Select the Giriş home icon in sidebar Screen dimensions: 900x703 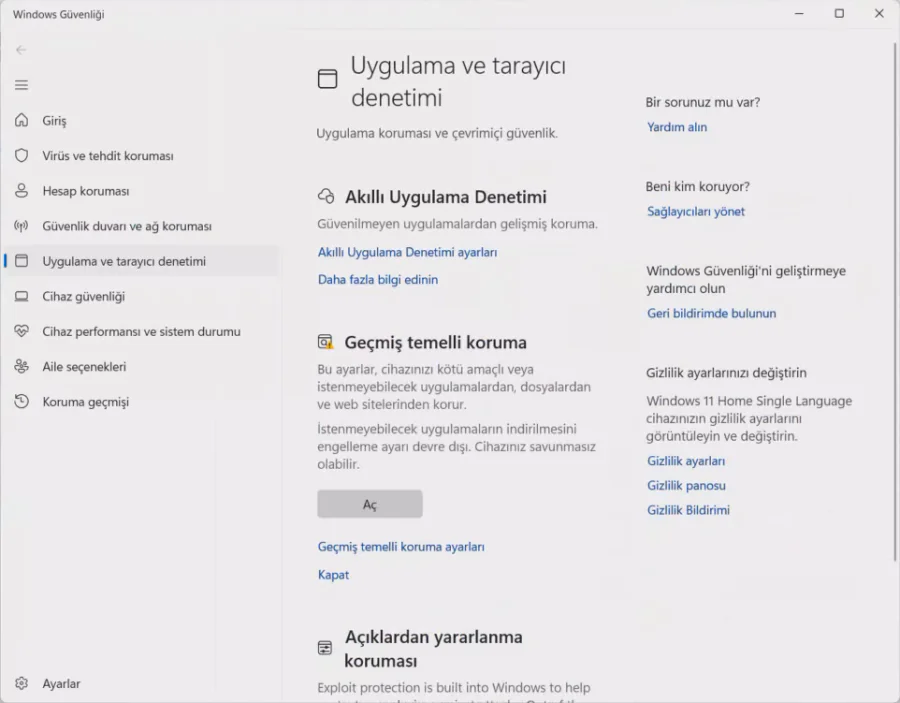[22, 121]
